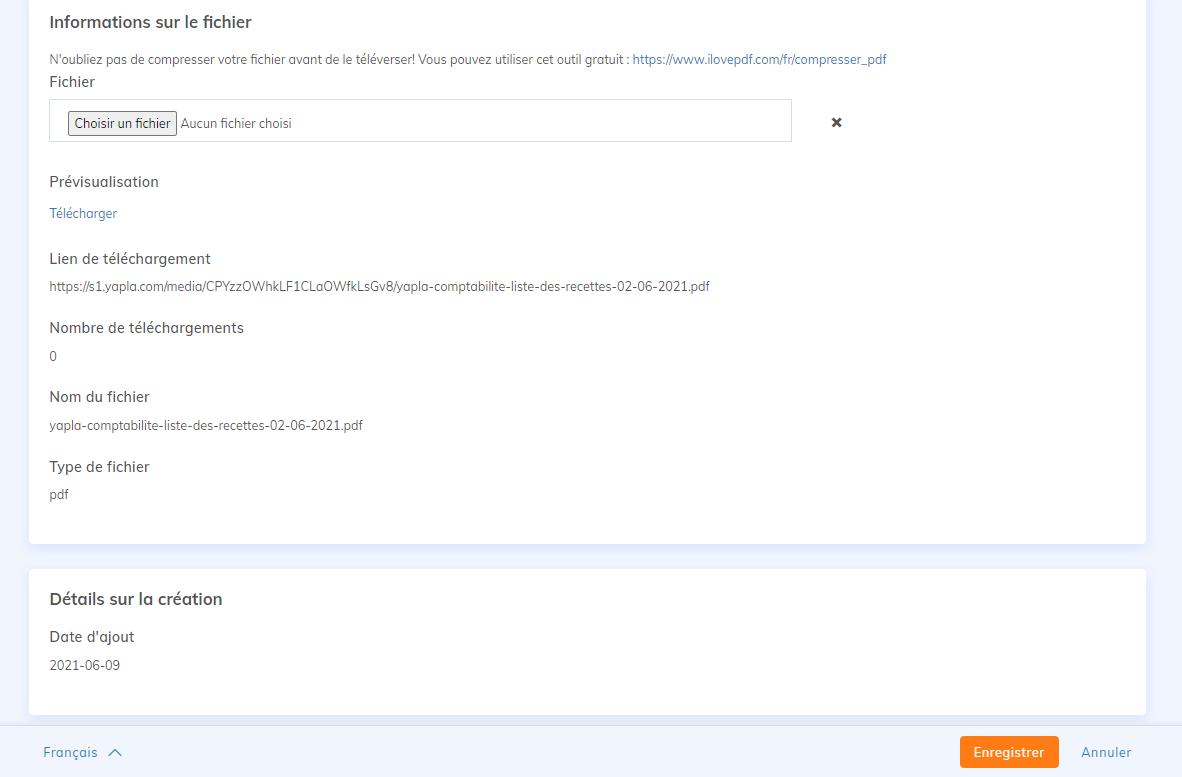Screen dimensions: 1182x777
Task: Click the X icon to clear file
Action: point(837,122)
